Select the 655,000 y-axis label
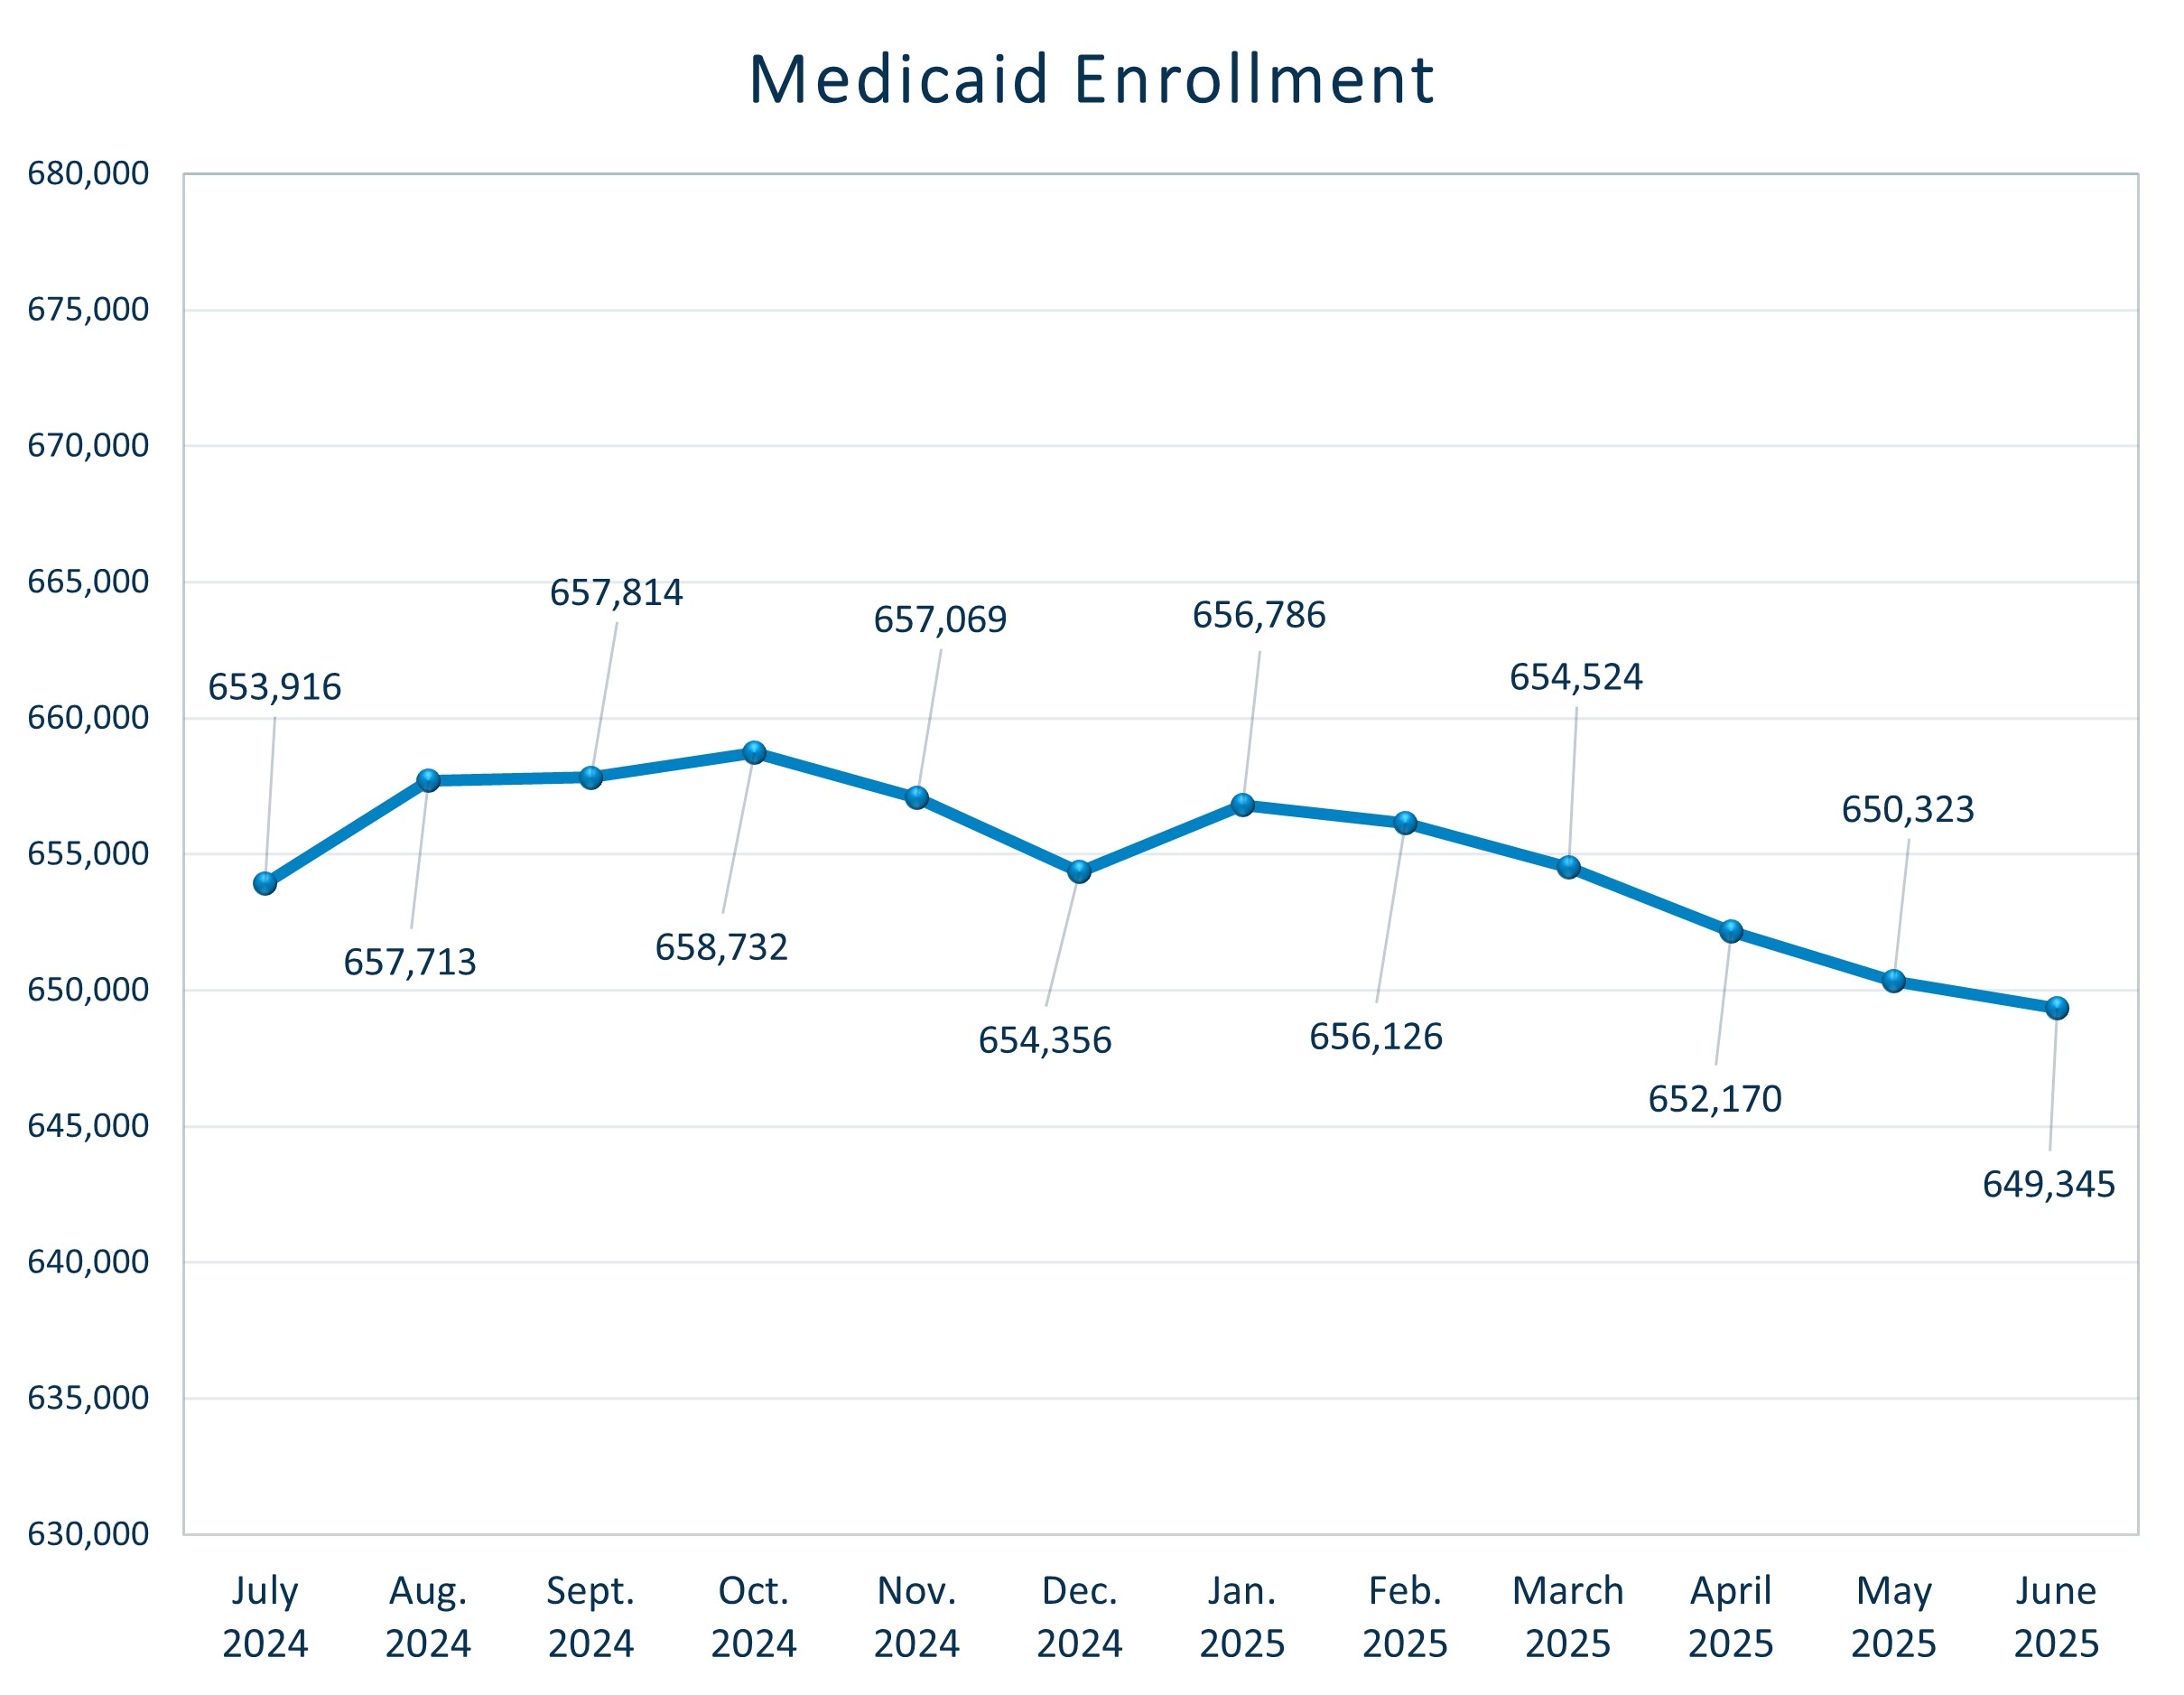 (x=88, y=854)
